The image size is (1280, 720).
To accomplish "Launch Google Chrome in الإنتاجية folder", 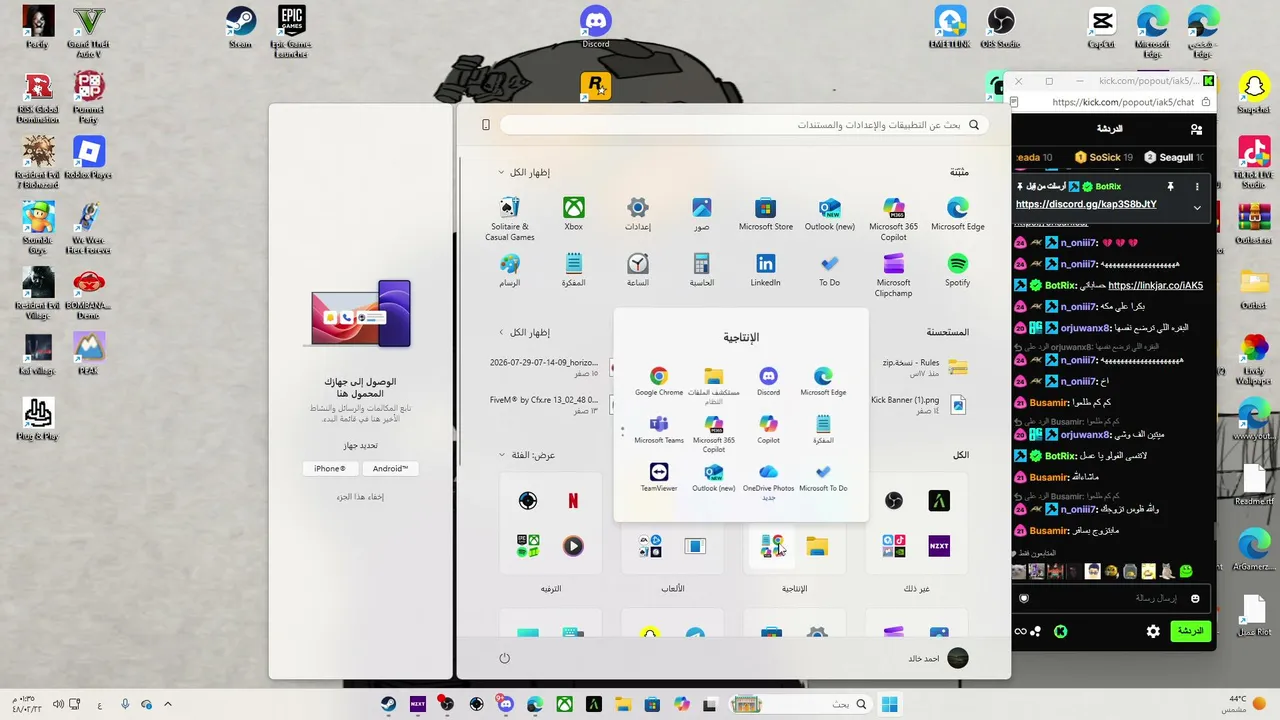I will 659,381.
